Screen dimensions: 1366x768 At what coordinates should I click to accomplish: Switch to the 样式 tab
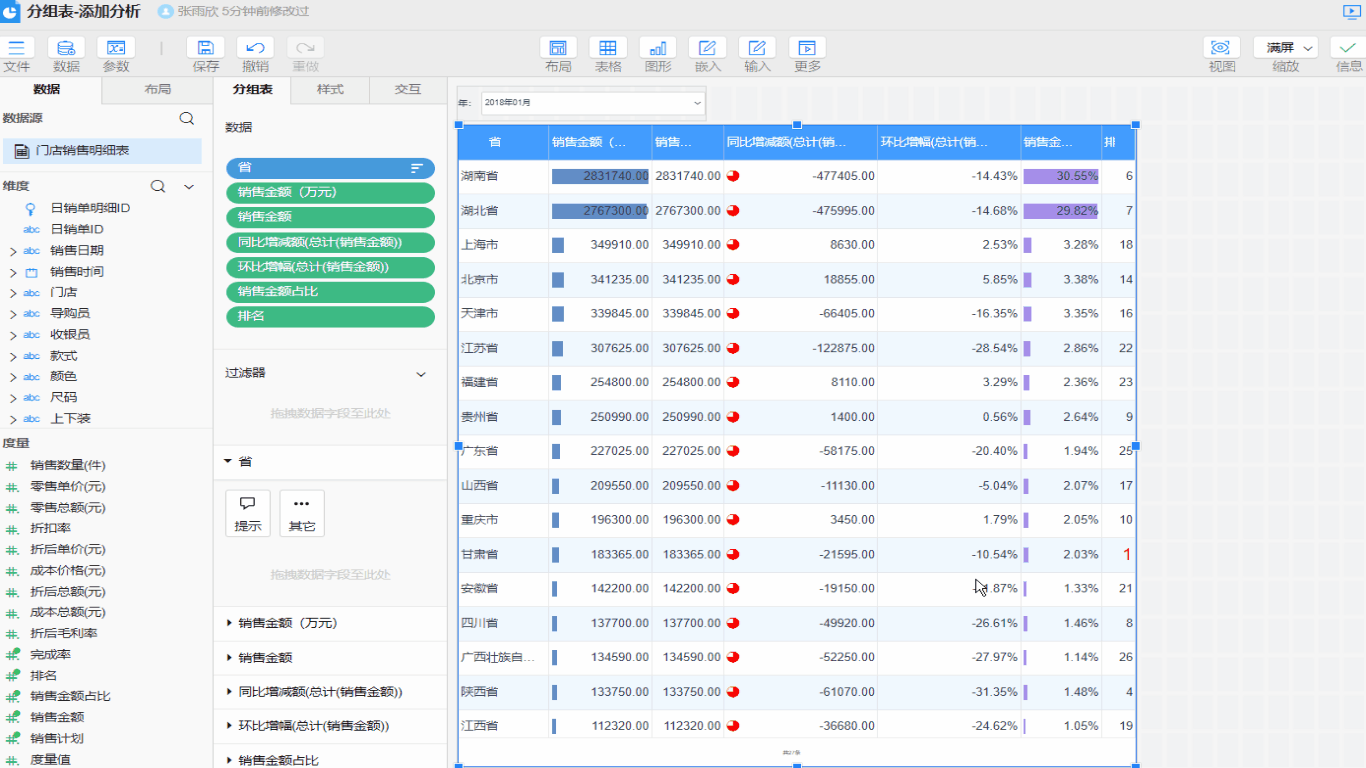330,89
